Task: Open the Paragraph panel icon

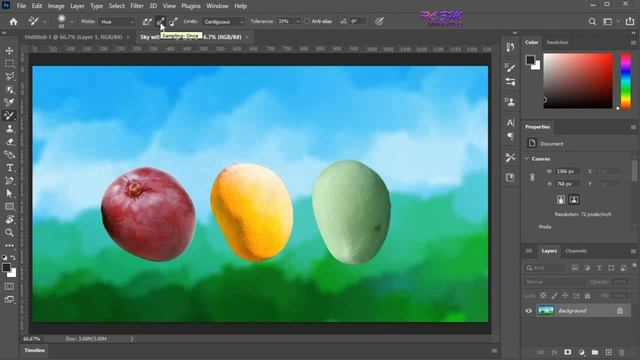Action: click(510, 136)
